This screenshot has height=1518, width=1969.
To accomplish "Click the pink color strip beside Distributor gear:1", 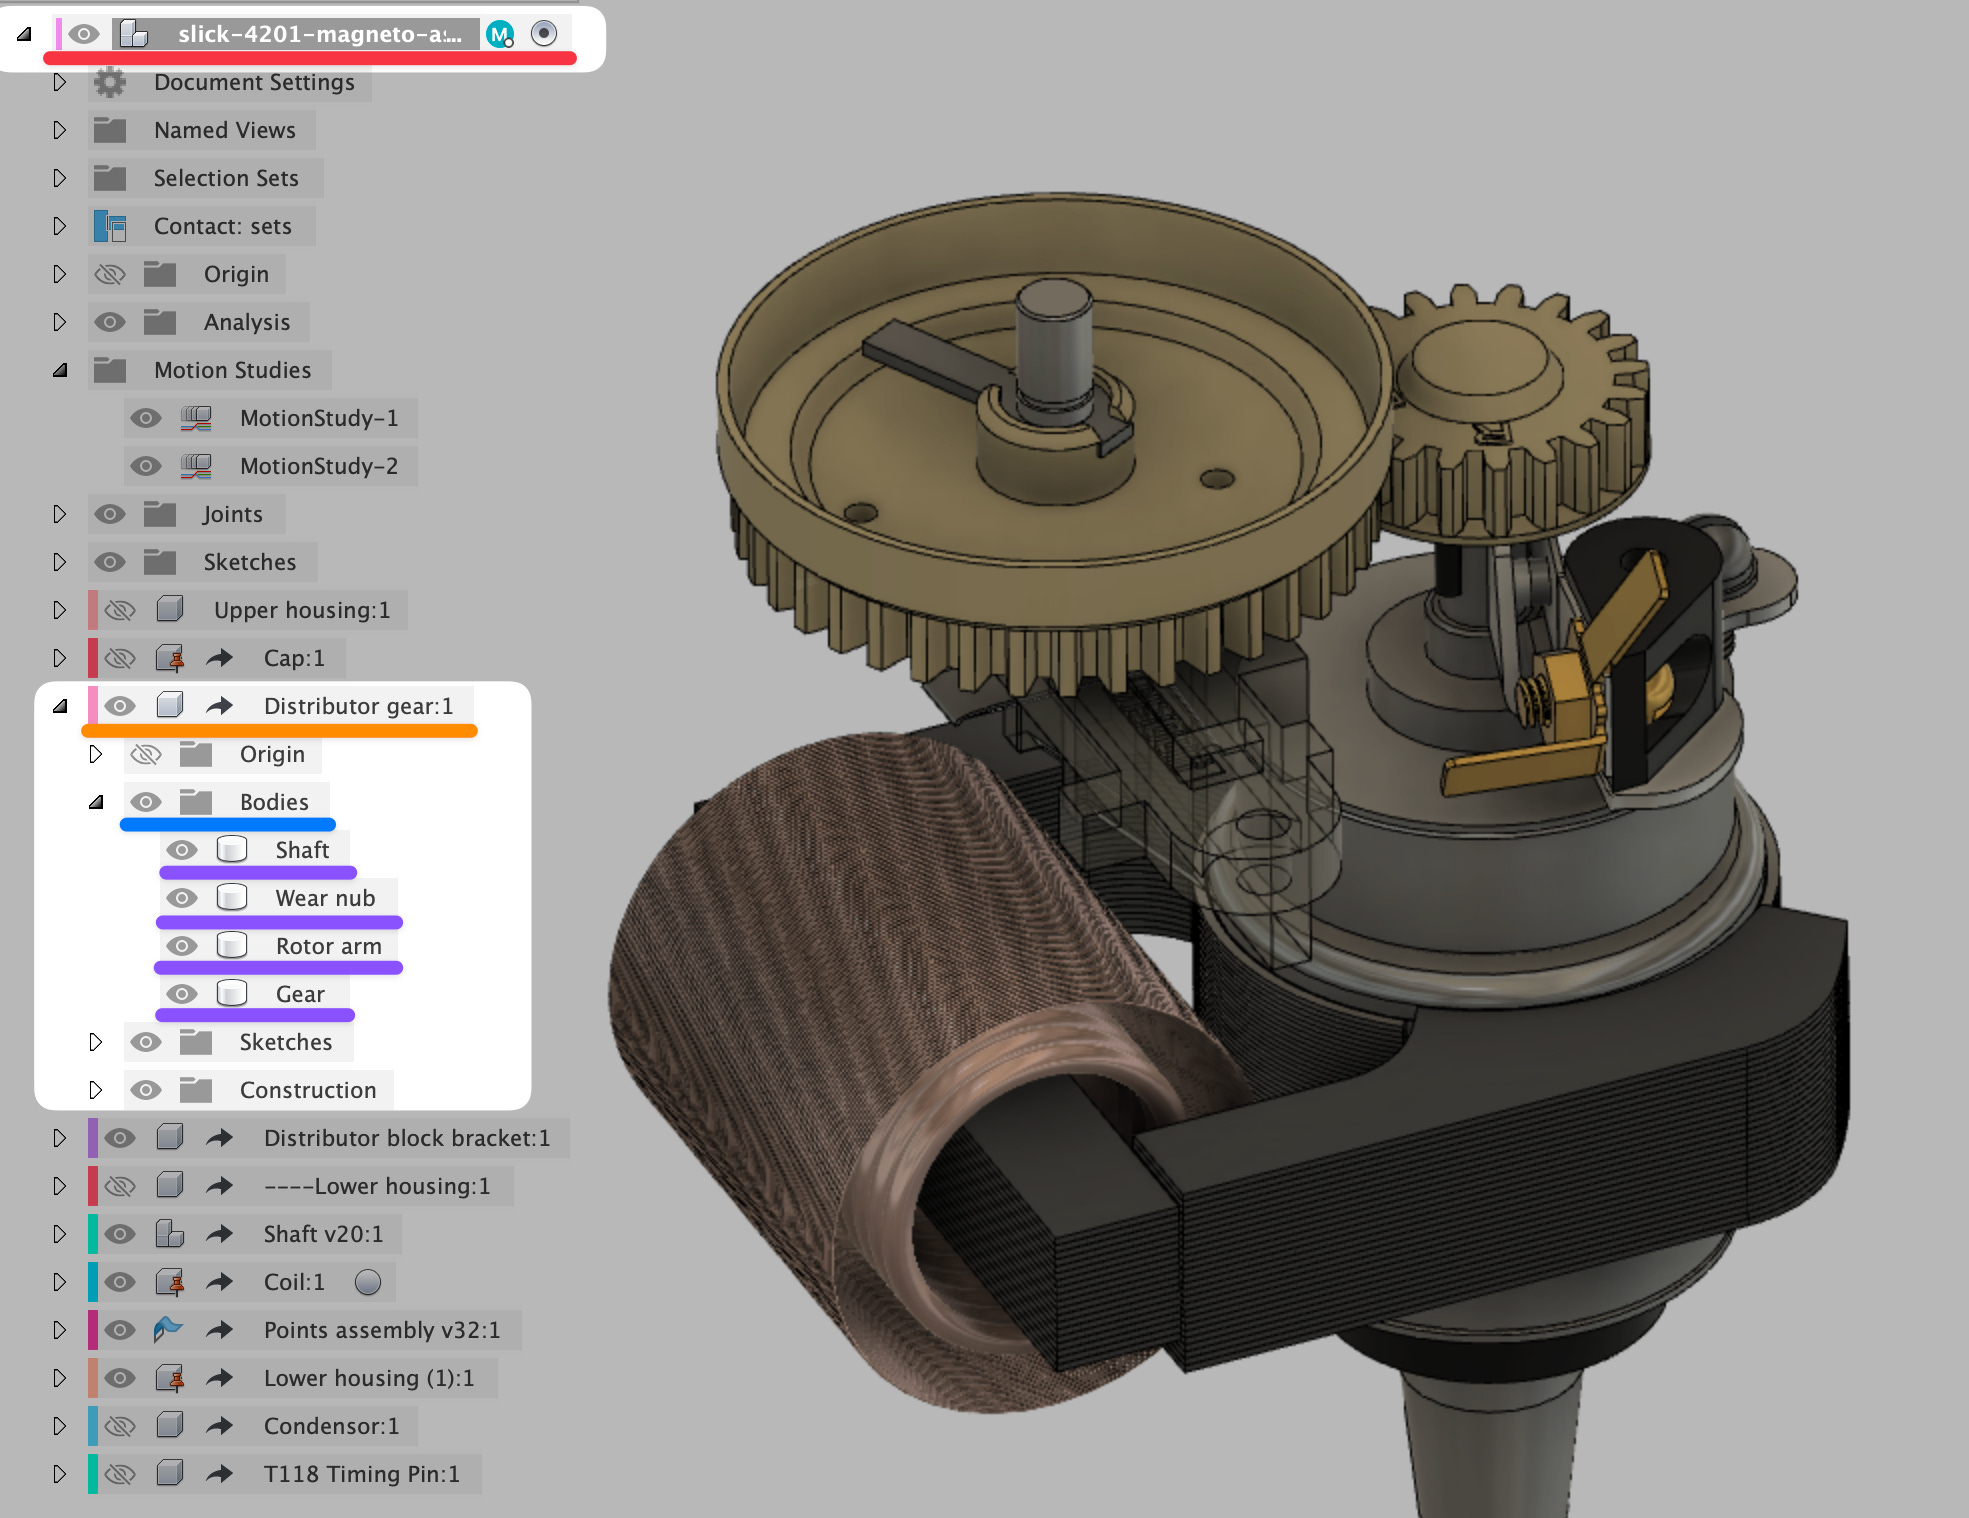I will (90, 705).
